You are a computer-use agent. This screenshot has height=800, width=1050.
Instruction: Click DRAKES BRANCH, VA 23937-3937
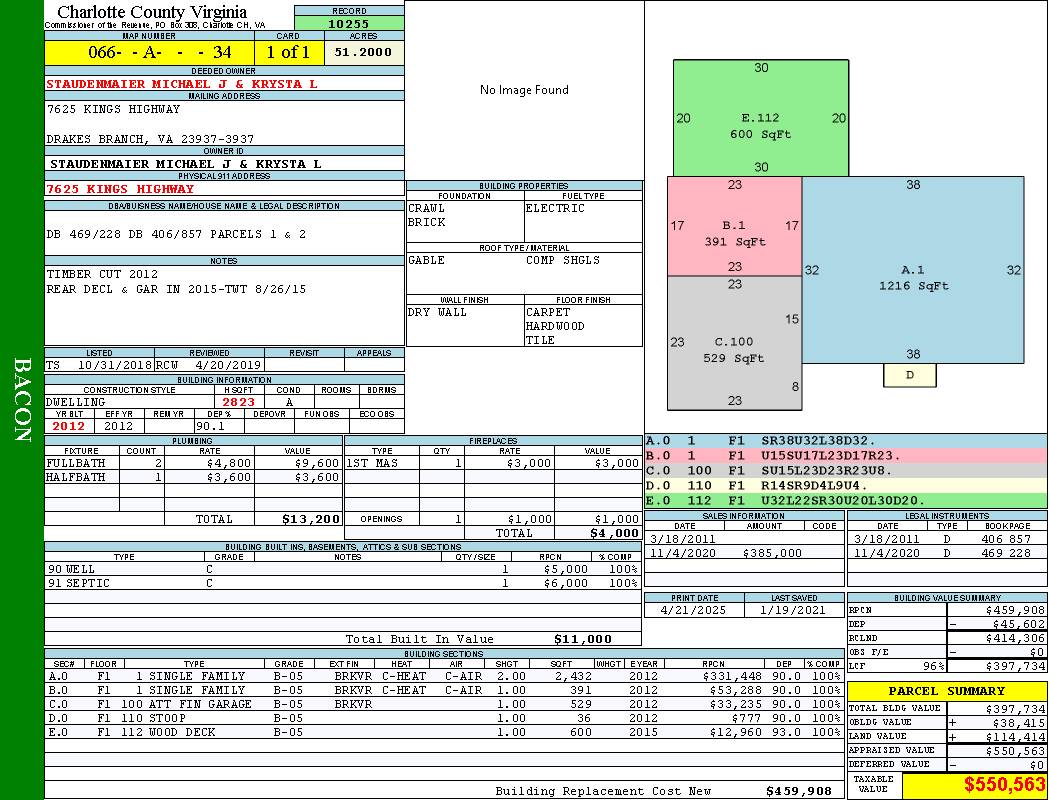coord(150,139)
